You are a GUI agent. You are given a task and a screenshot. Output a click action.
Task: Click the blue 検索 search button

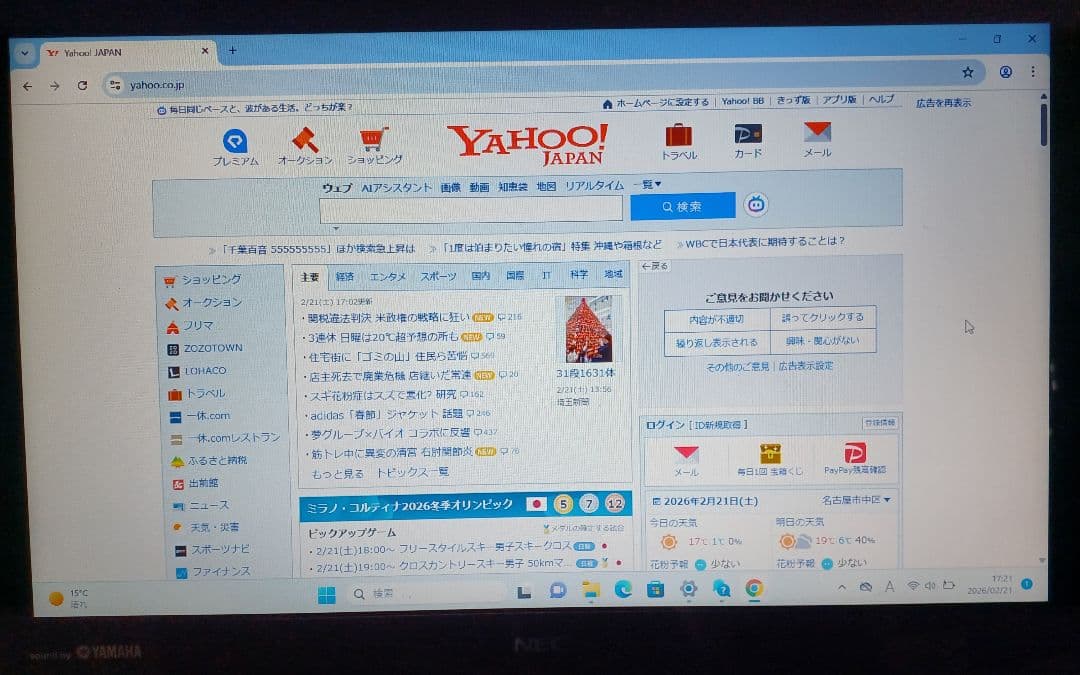(683, 206)
